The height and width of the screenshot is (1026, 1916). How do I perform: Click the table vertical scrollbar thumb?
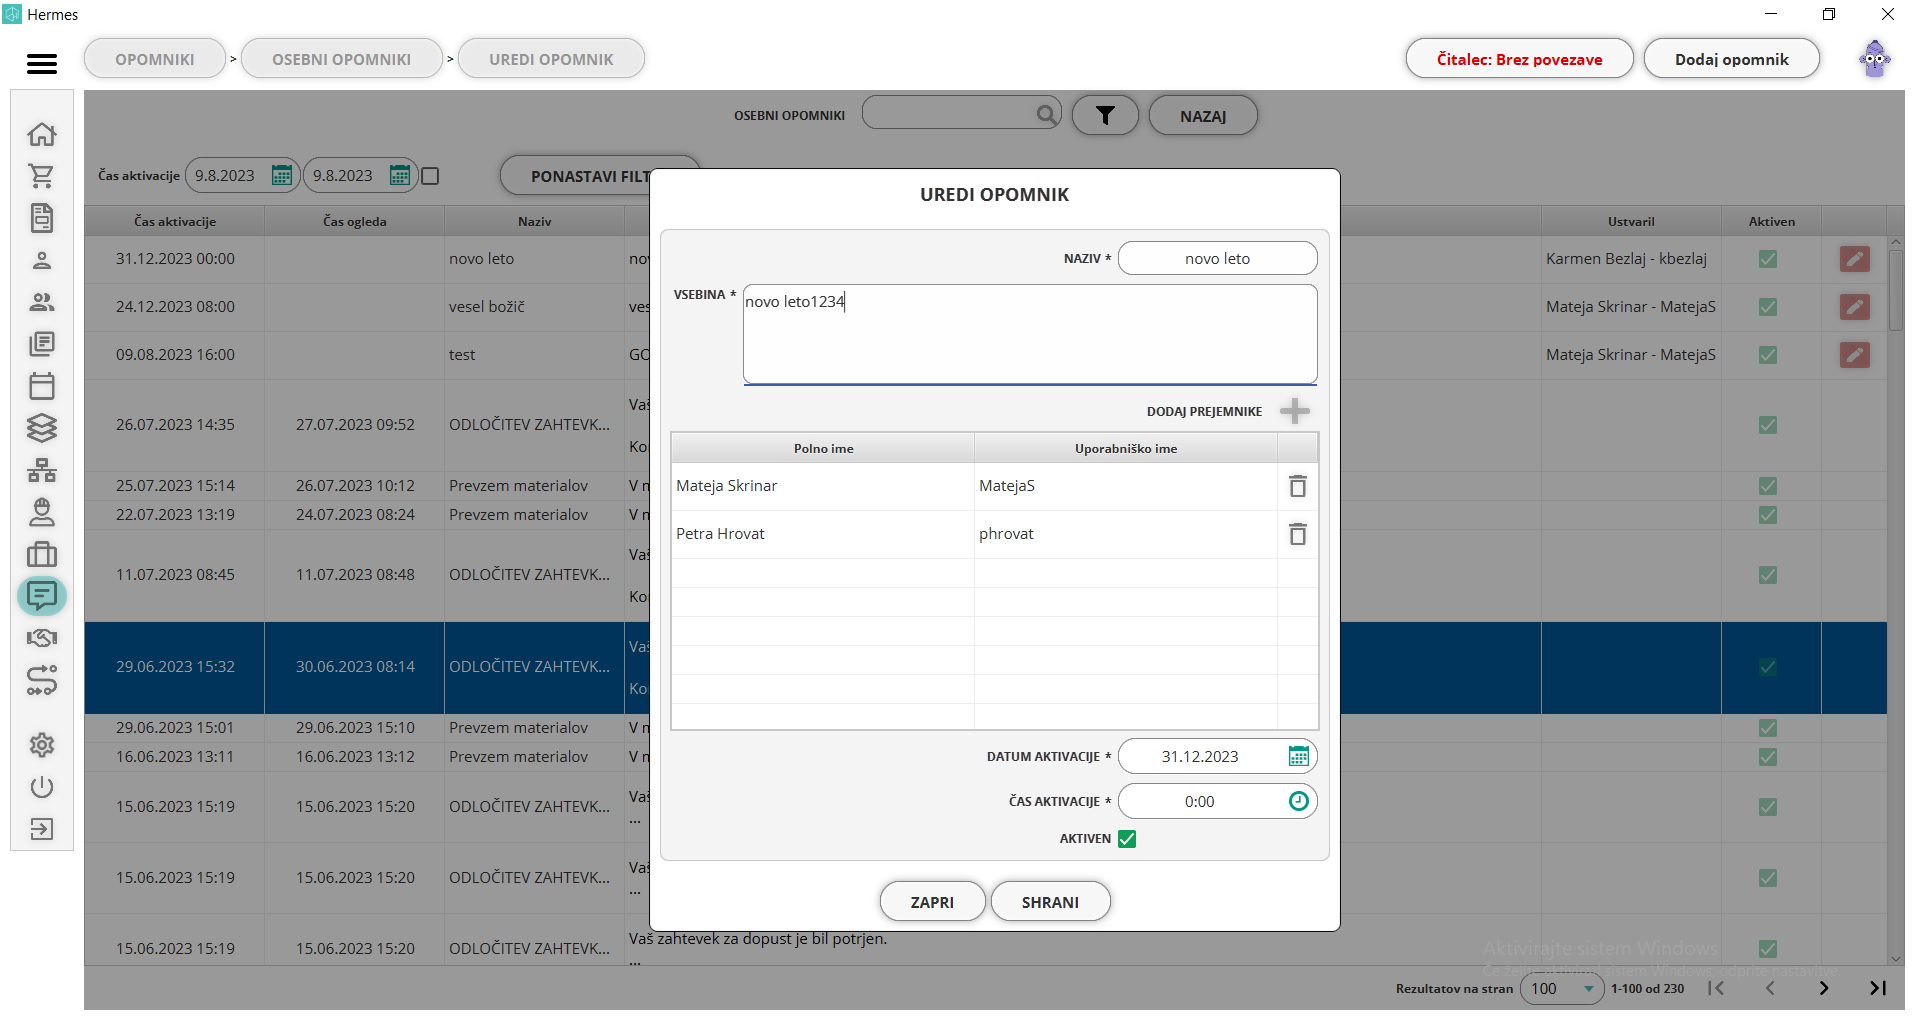pyautogui.click(x=1895, y=290)
